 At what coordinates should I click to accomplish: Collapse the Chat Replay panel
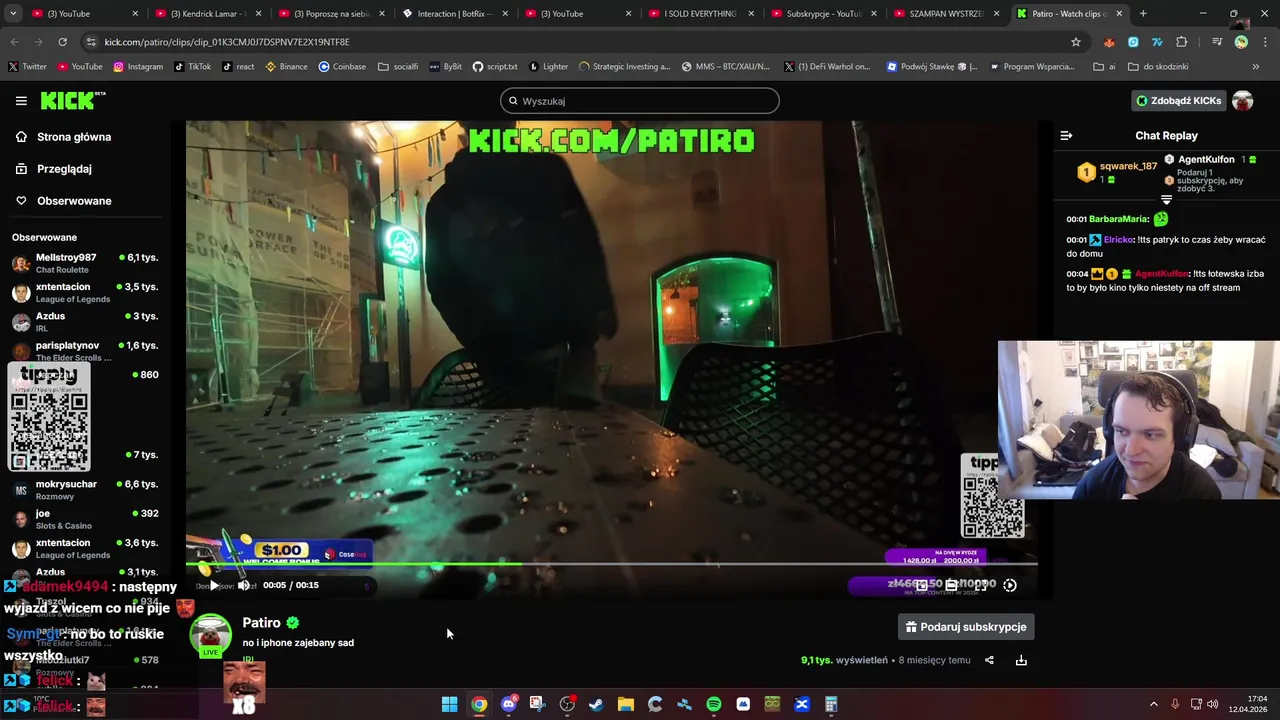1066,136
